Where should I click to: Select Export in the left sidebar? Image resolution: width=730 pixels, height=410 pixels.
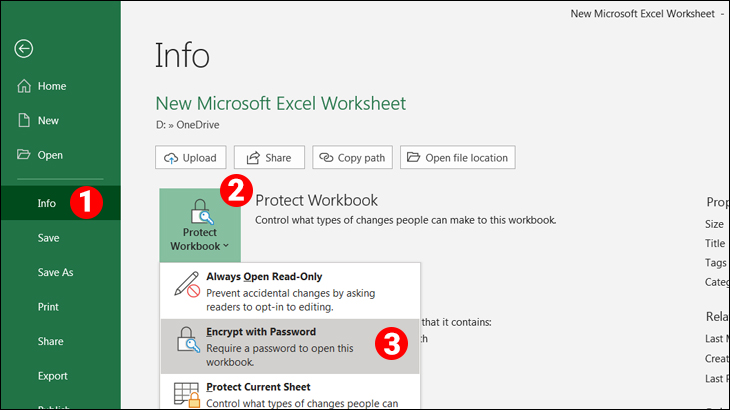(x=52, y=376)
